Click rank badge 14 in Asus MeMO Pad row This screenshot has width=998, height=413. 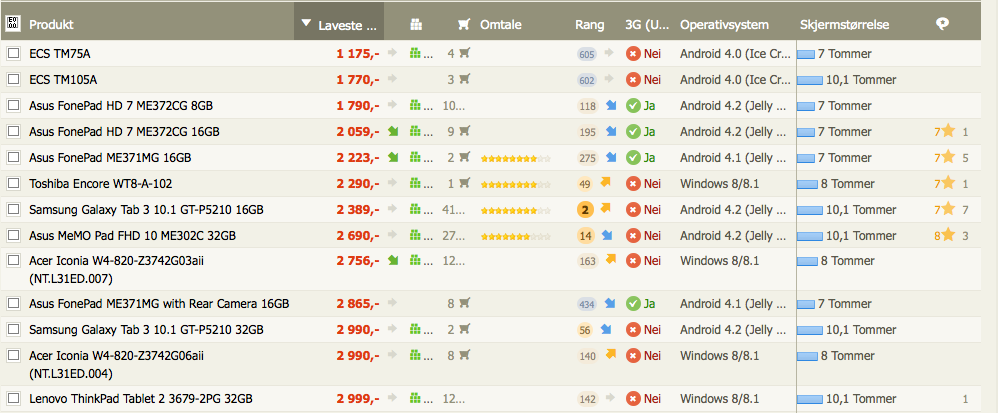586,235
